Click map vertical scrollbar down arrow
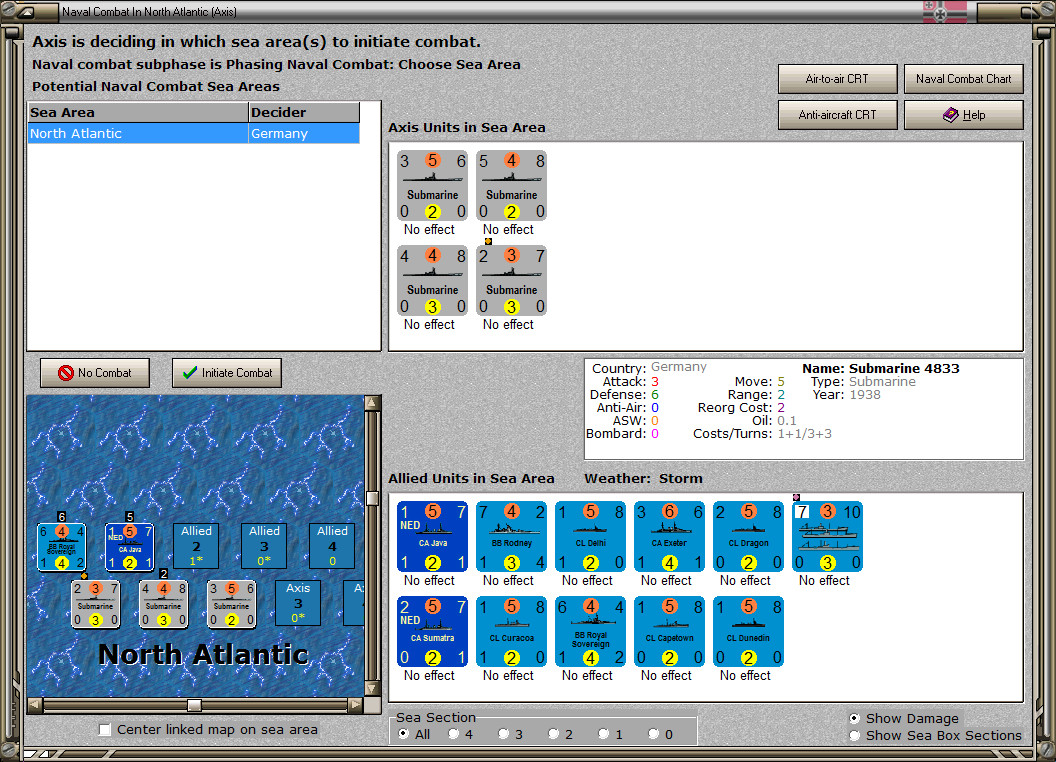 (x=372, y=688)
